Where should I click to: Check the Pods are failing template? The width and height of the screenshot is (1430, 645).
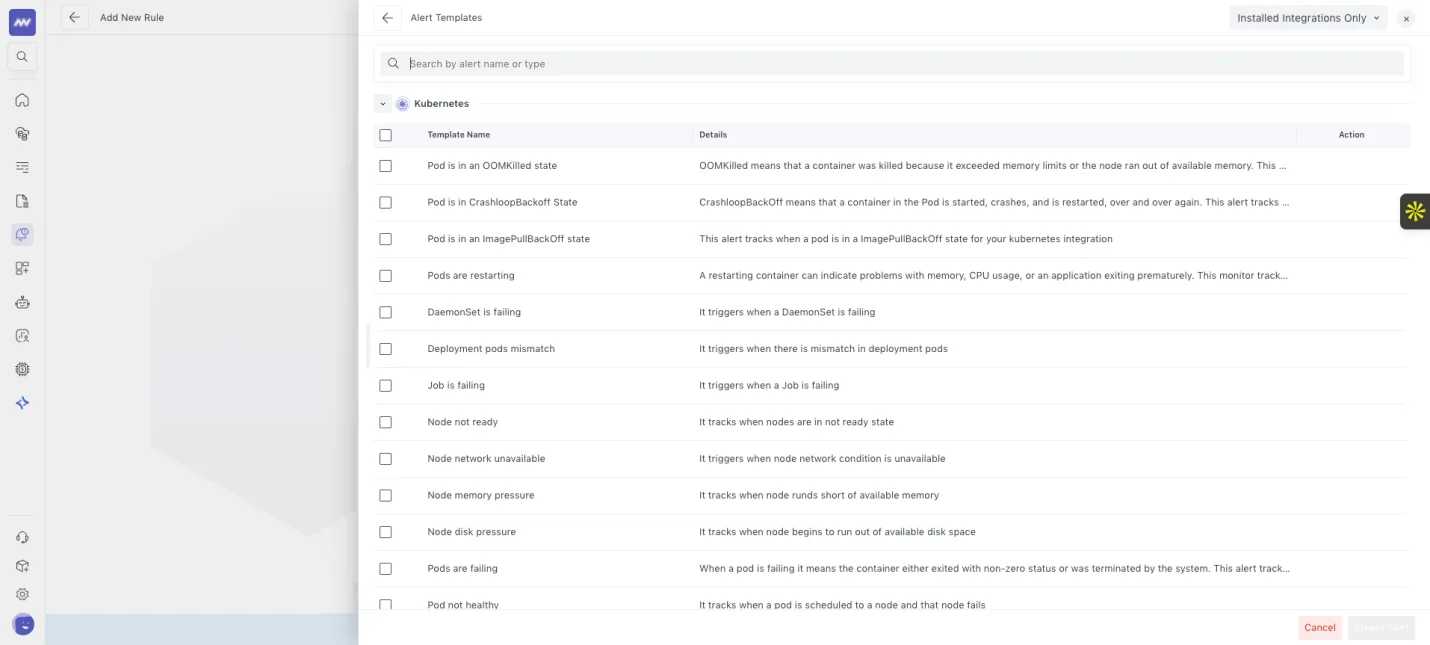click(385, 568)
